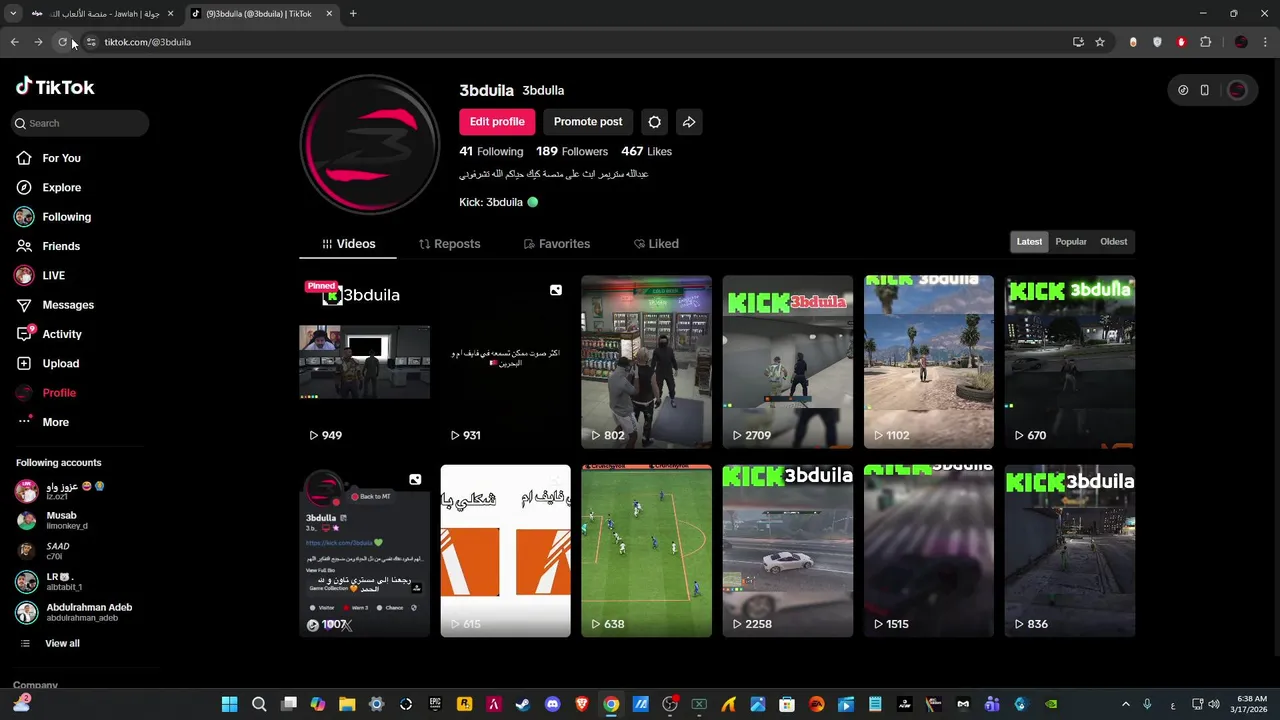Image resolution: width=1280 pixels, height=720 pixels.
Task: Open the video with 2709 views
Action: click(x=788, y=362)
